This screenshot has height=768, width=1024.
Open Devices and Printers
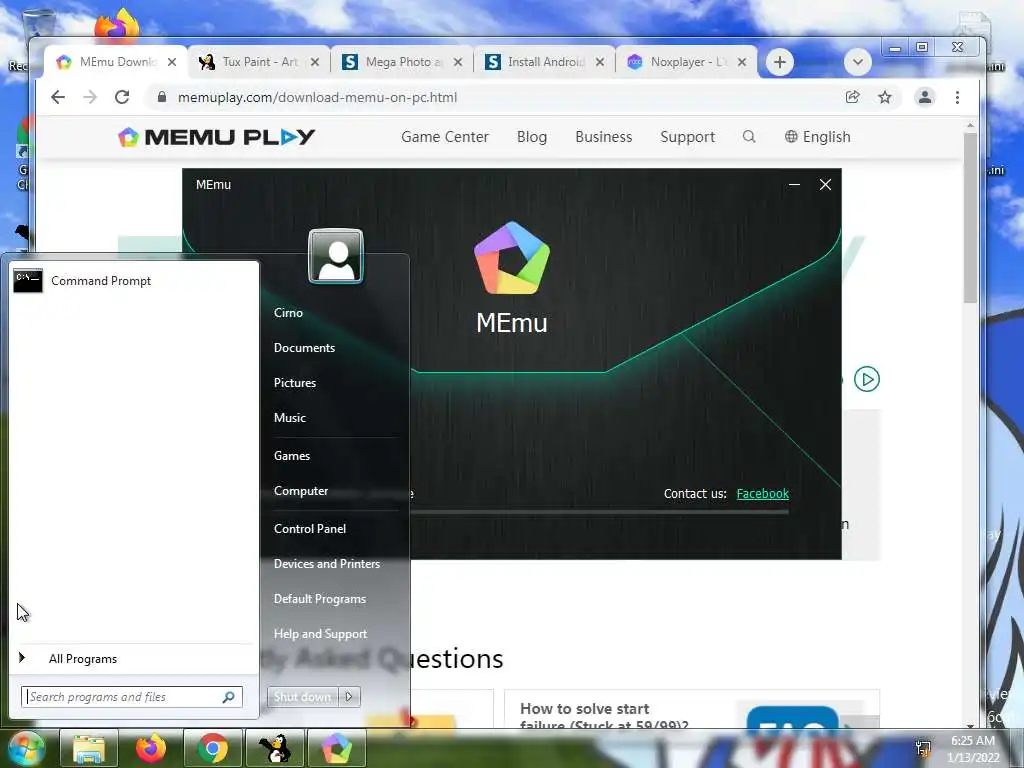coord(327,564)
